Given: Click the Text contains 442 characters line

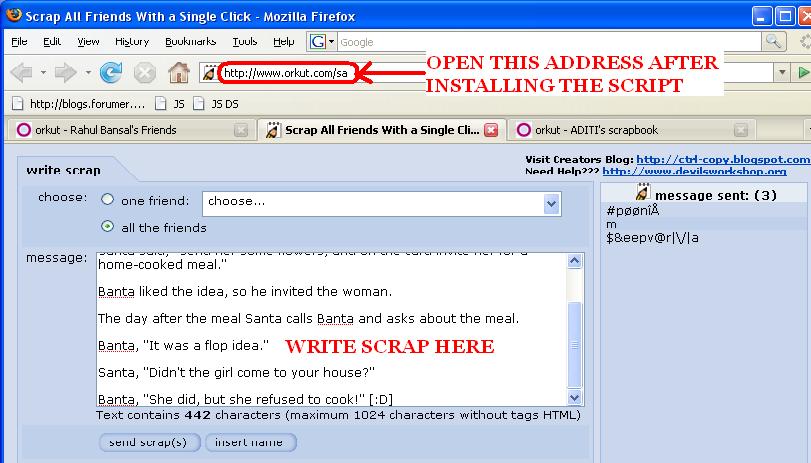Looking at the screenshot, I should click(x=338, y=415).
